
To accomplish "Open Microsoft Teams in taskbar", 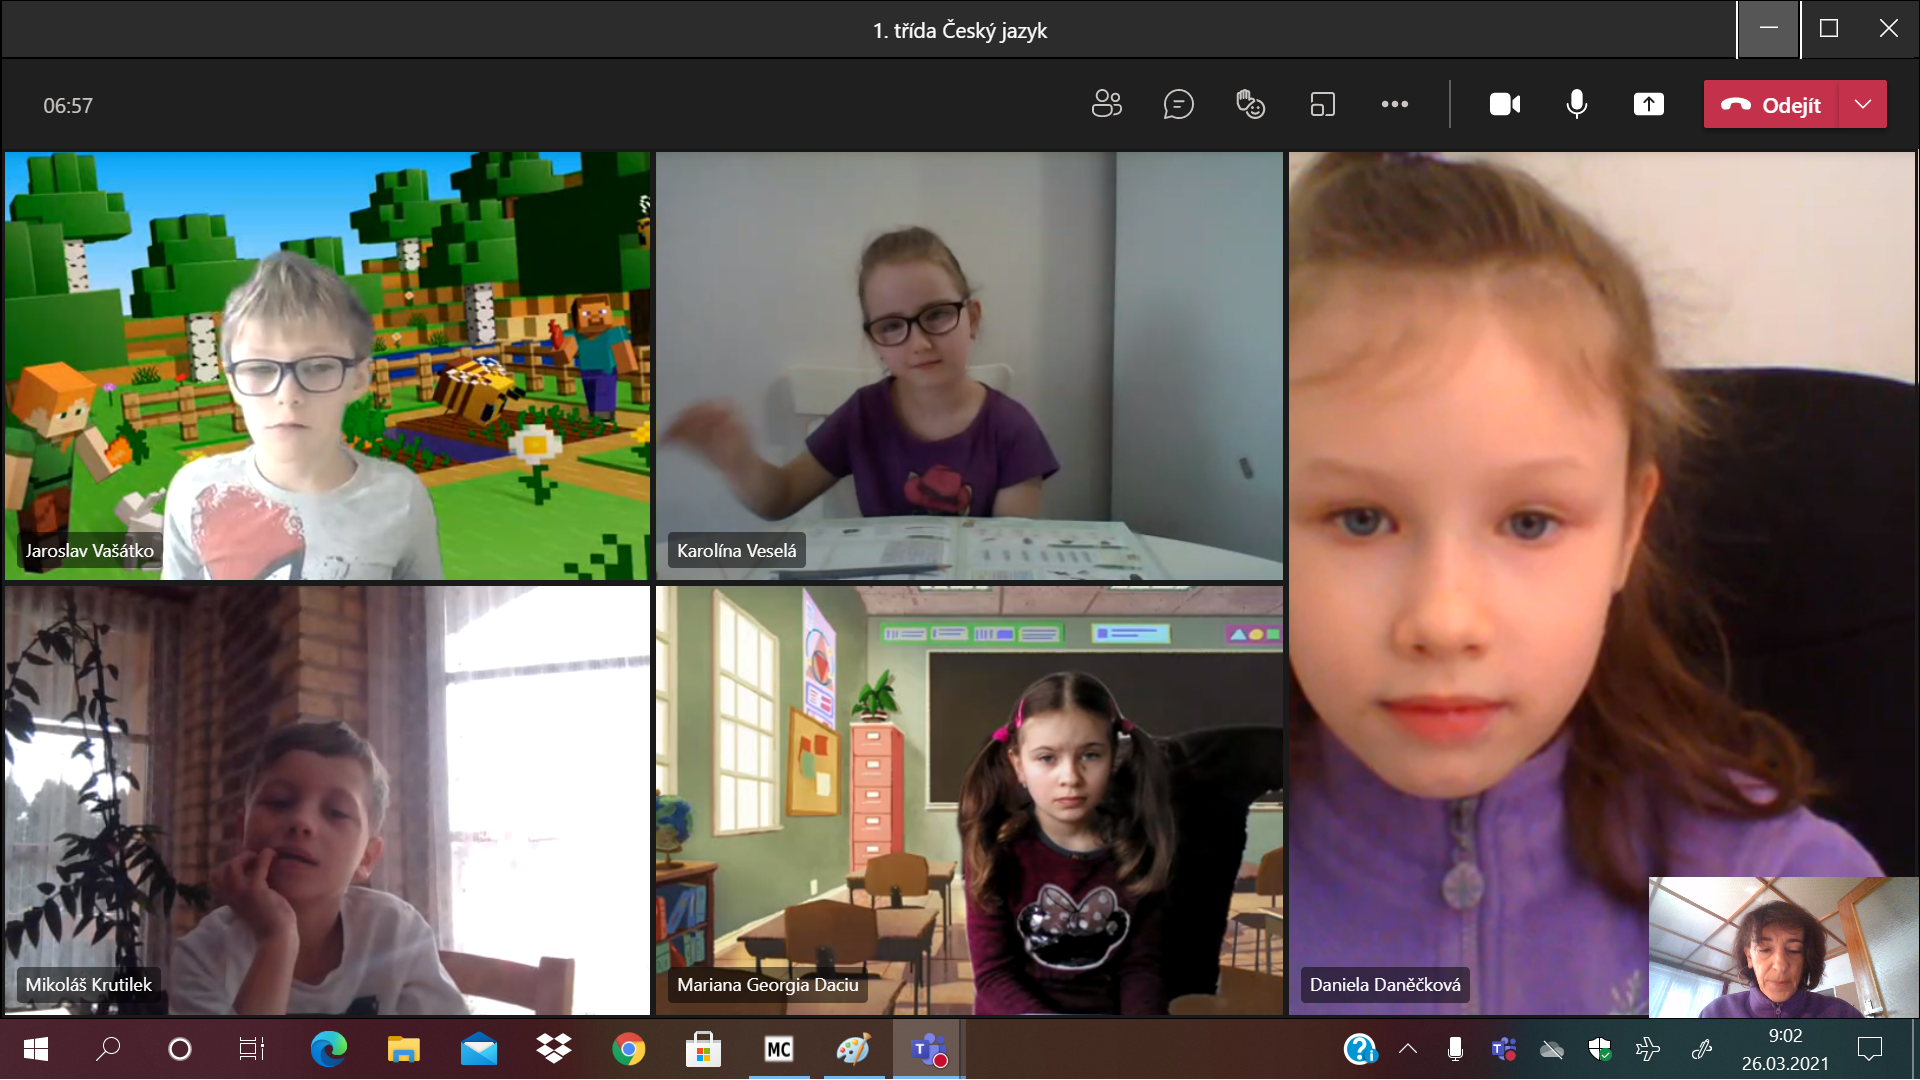I will 928,1049.
